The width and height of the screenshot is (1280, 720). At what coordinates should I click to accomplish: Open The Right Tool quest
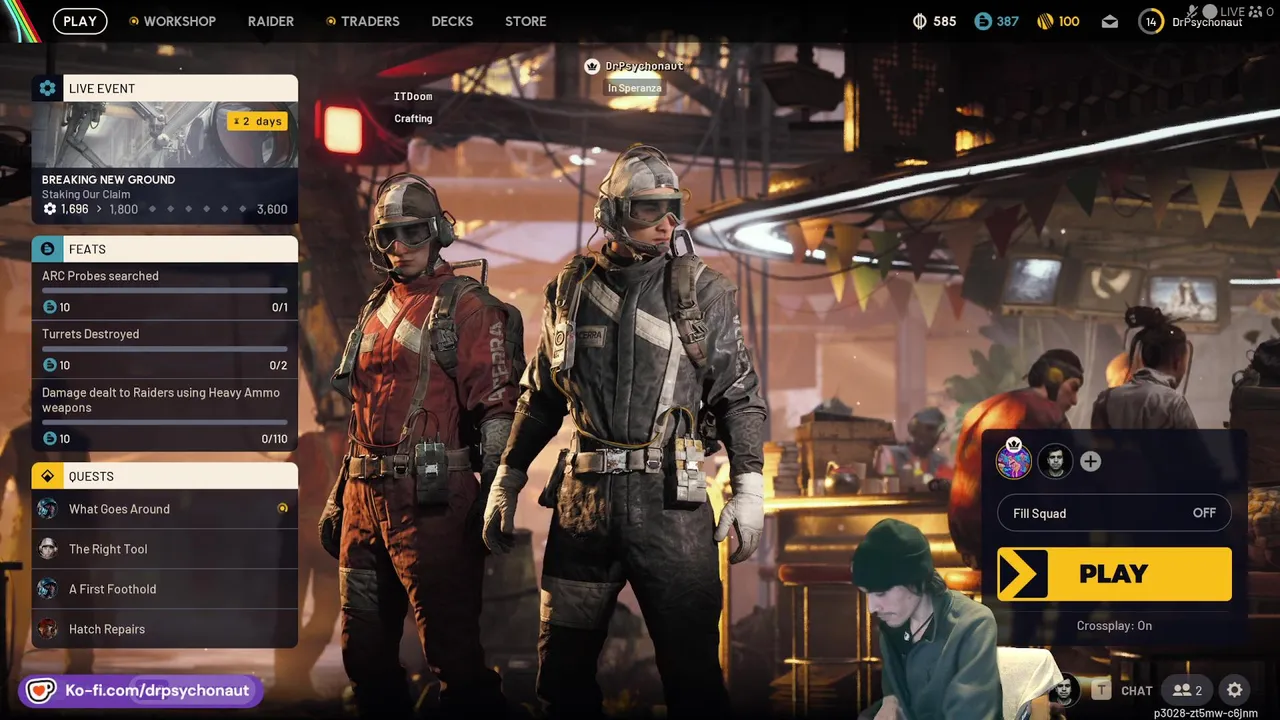coord(165,549)
